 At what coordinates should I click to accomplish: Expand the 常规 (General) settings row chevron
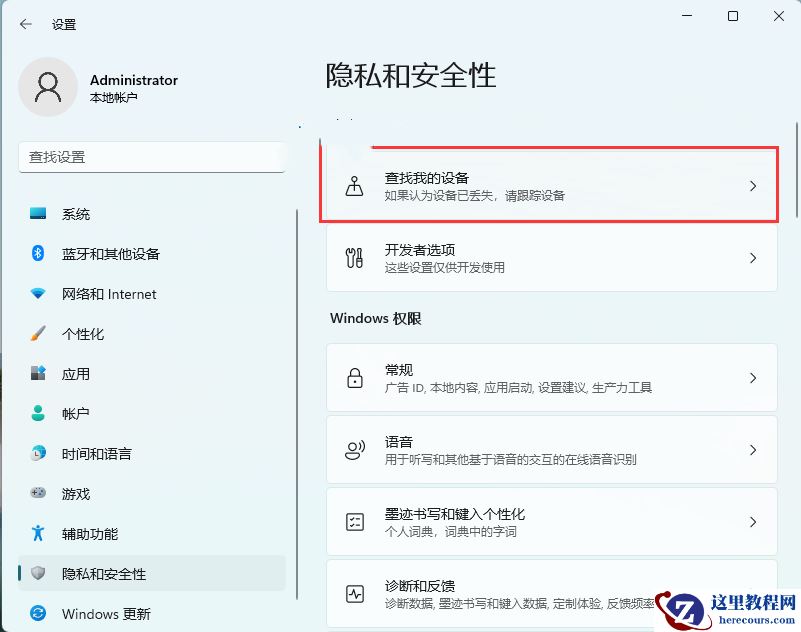coord(753,378)
